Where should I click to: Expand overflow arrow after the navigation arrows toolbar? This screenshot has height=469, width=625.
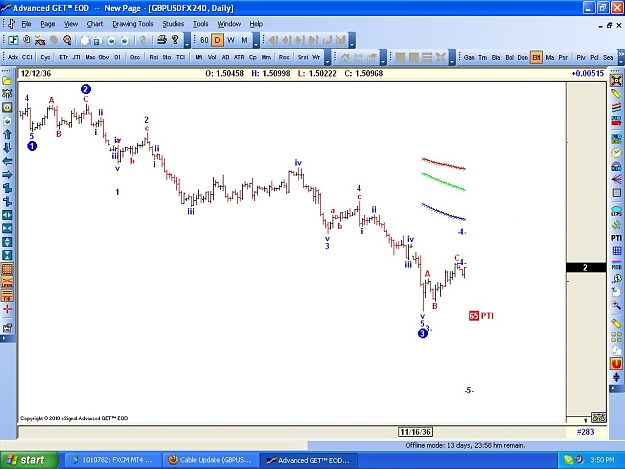[352, 40]
